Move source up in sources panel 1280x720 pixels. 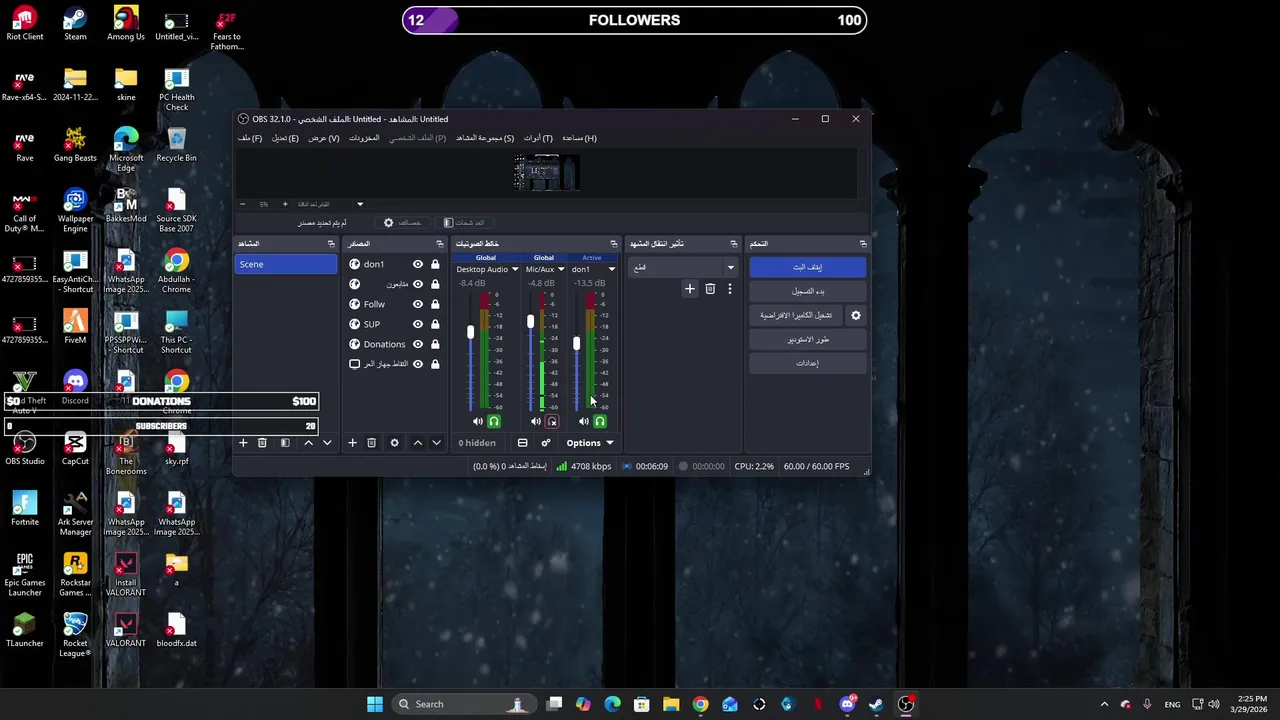[x=418, y=443]
